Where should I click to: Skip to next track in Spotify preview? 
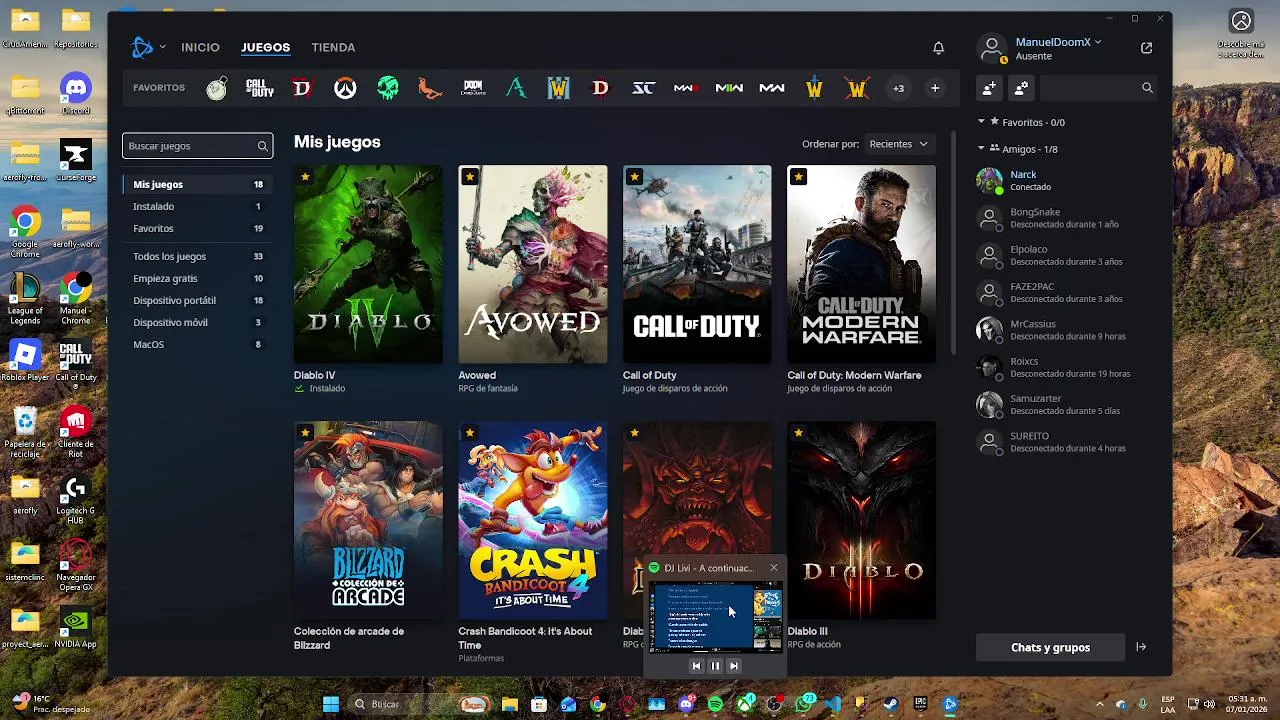[x=734, y=666]
